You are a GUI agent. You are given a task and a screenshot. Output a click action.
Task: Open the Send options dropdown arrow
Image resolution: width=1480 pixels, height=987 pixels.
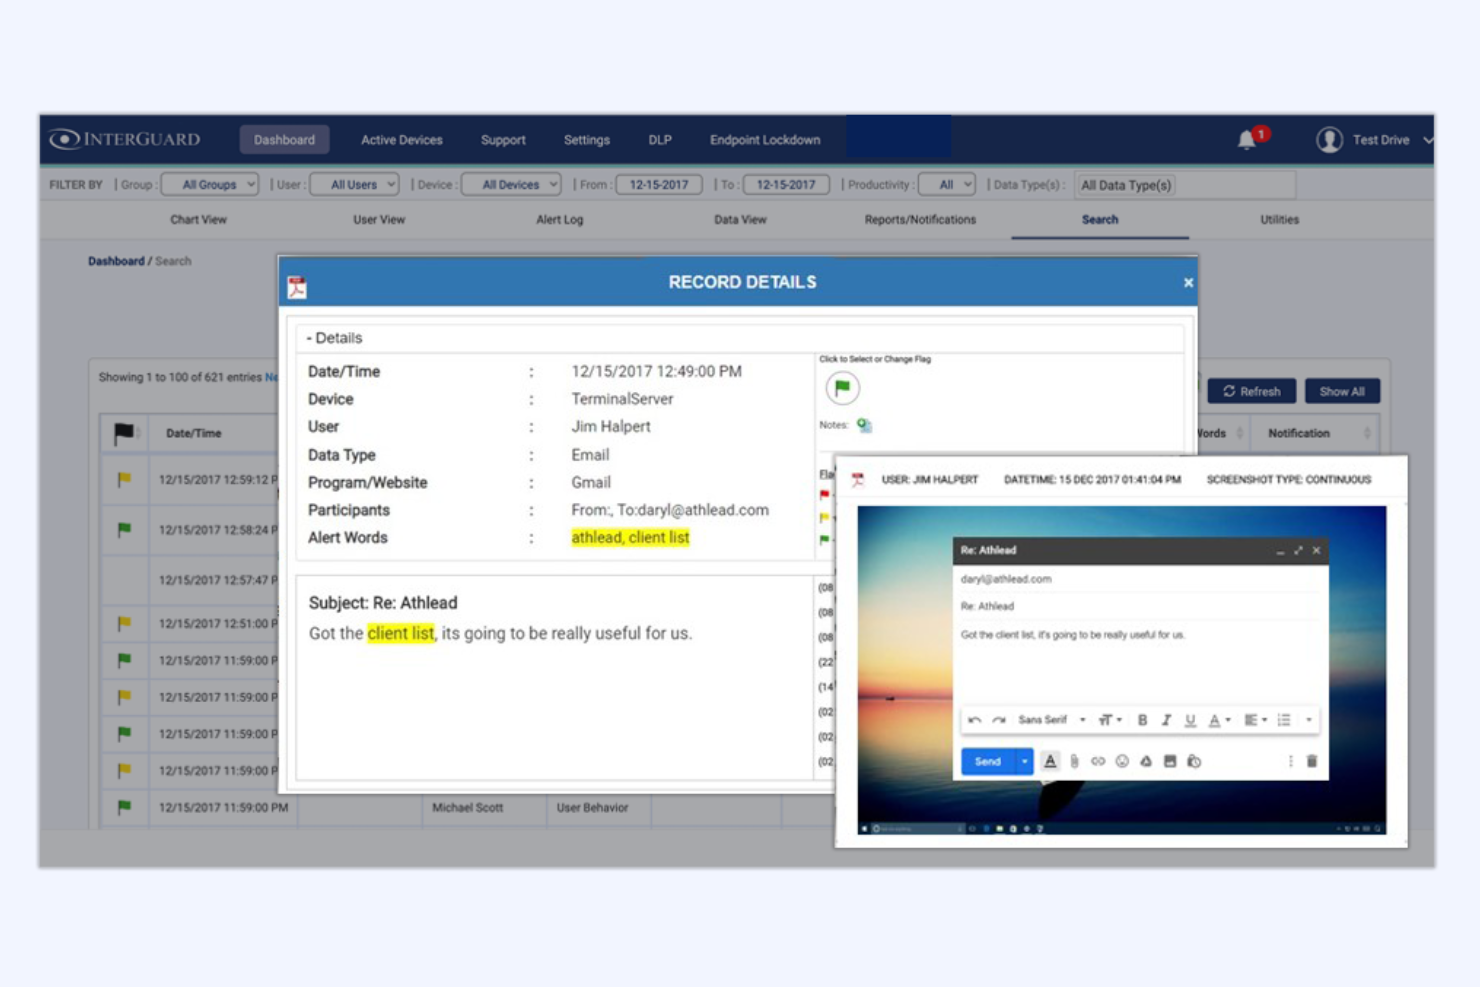point(1024,761)
